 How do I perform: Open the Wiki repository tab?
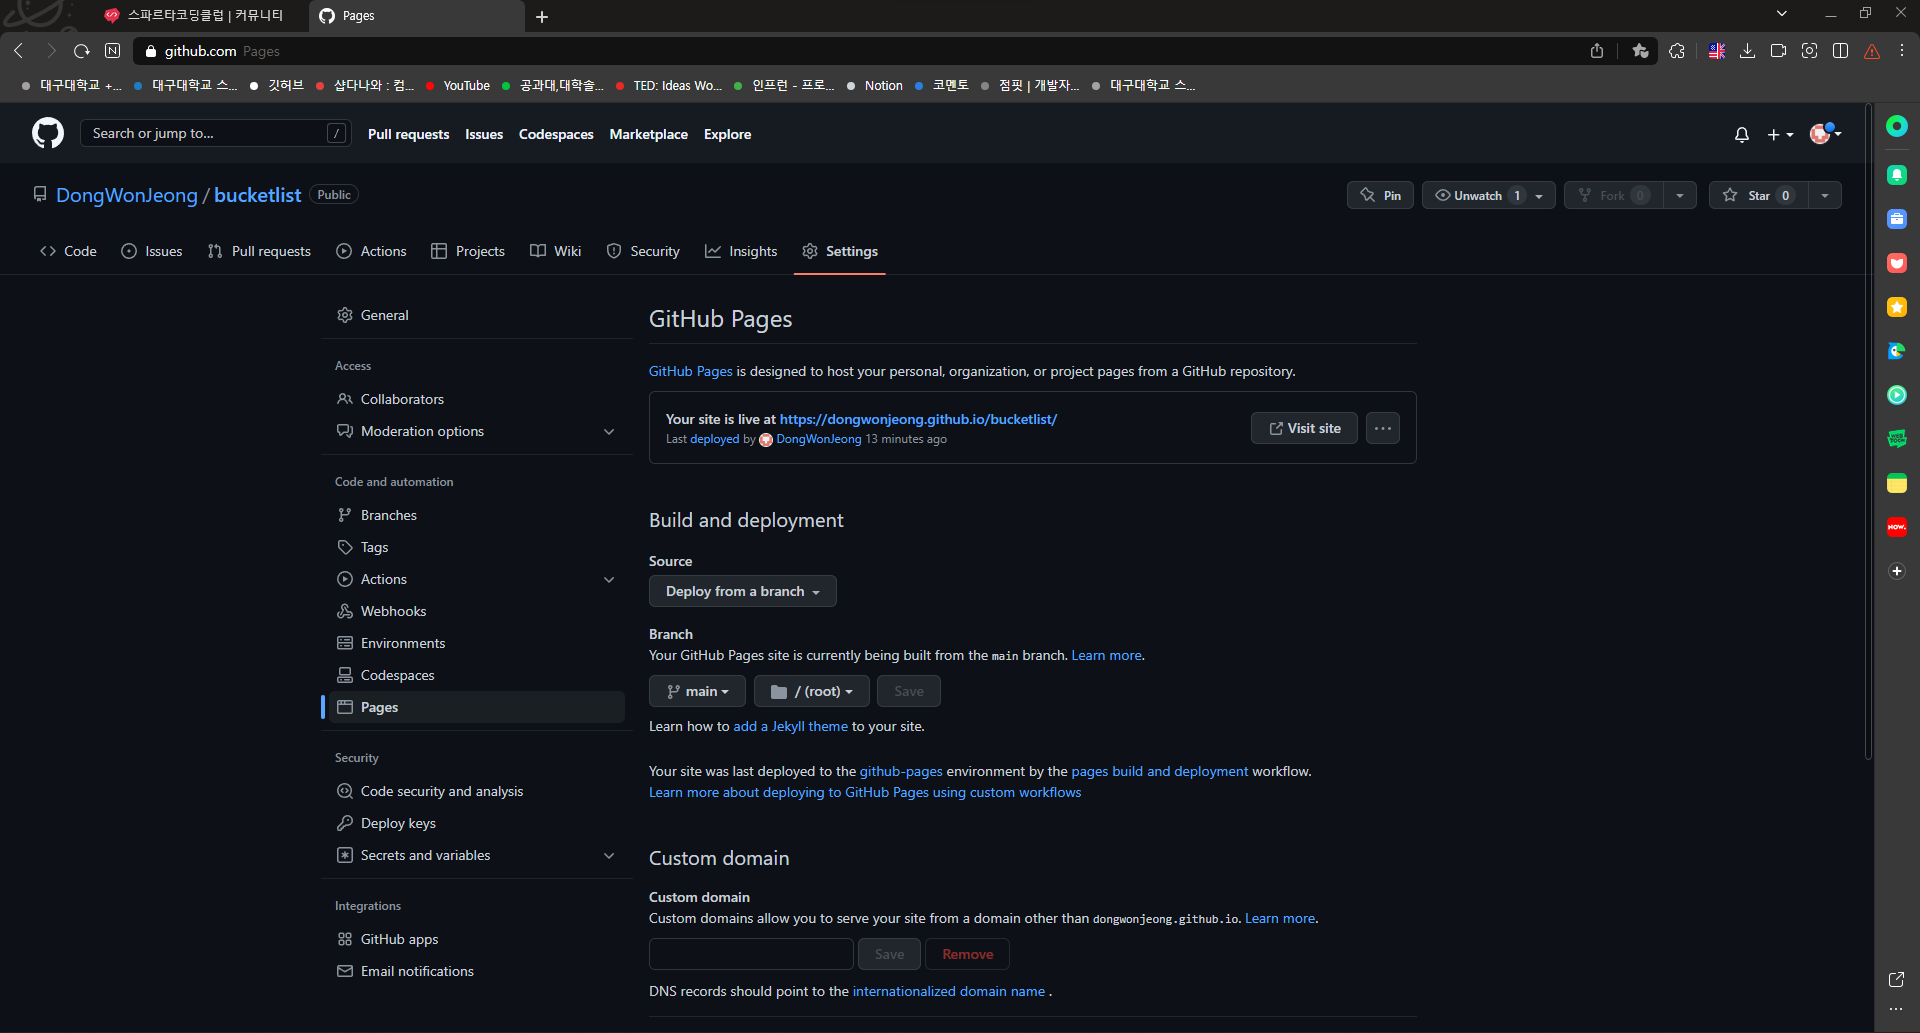point(555,251)
